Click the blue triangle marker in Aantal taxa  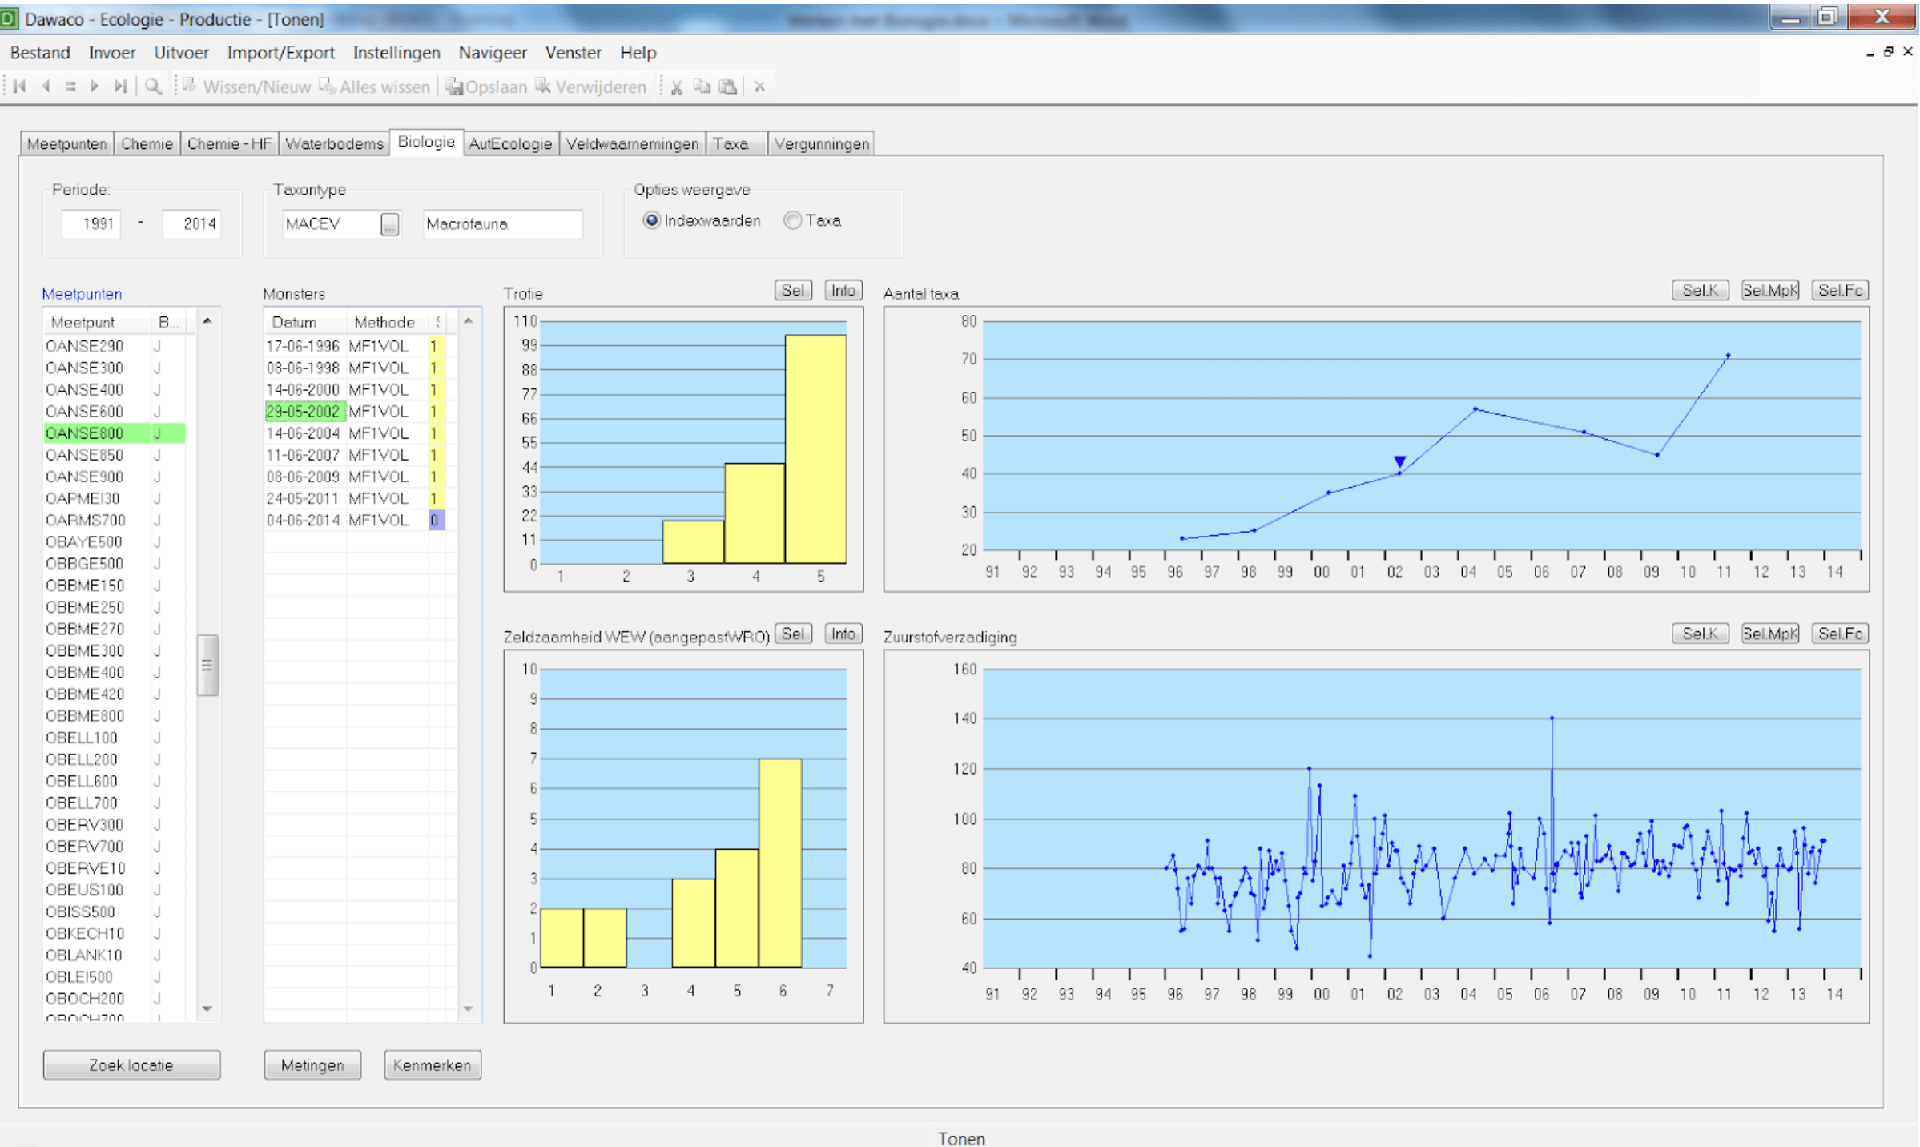(1400, 462)
